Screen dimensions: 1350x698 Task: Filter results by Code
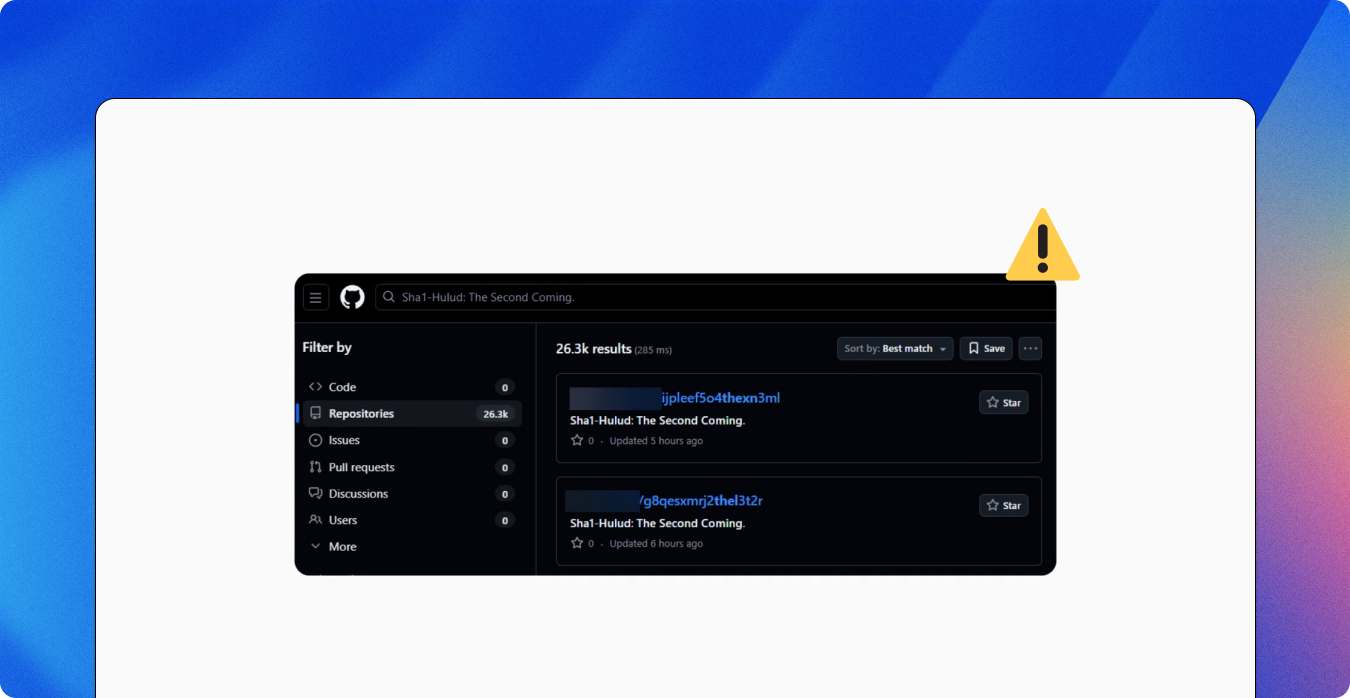pyautogui.click(x=342, y=387)
